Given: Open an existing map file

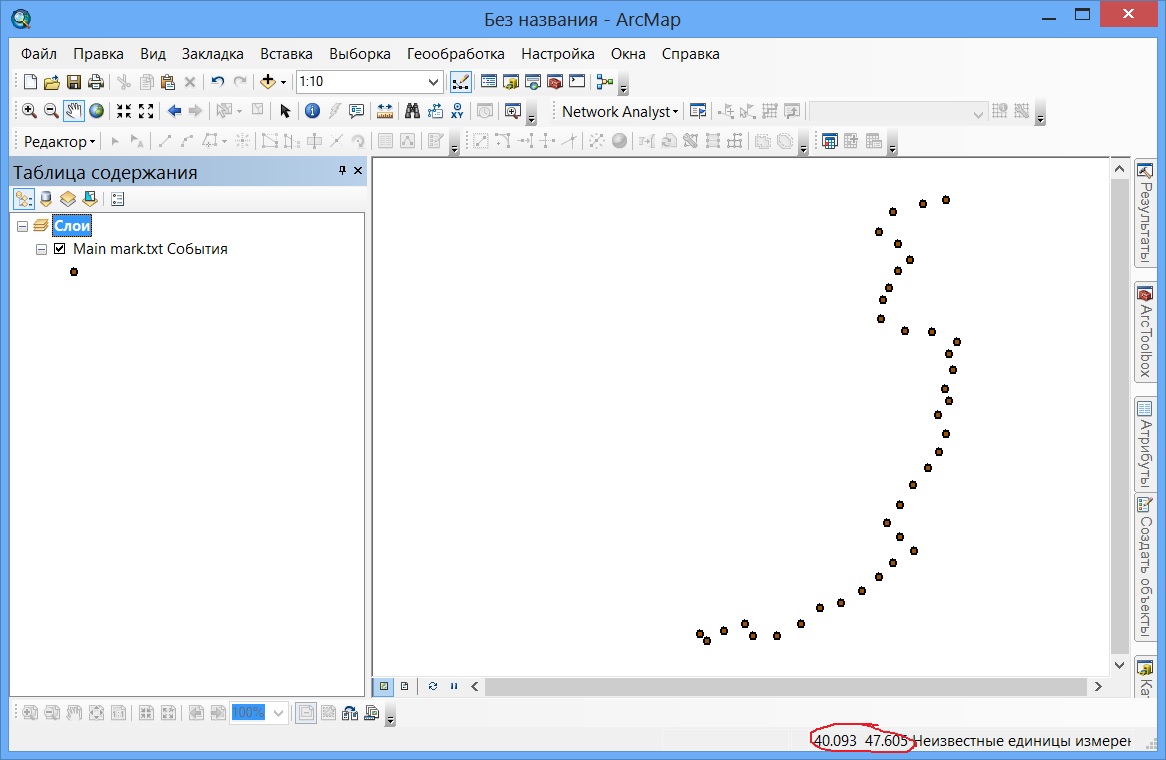Looking at the screenshot, I should click(51, 82).
